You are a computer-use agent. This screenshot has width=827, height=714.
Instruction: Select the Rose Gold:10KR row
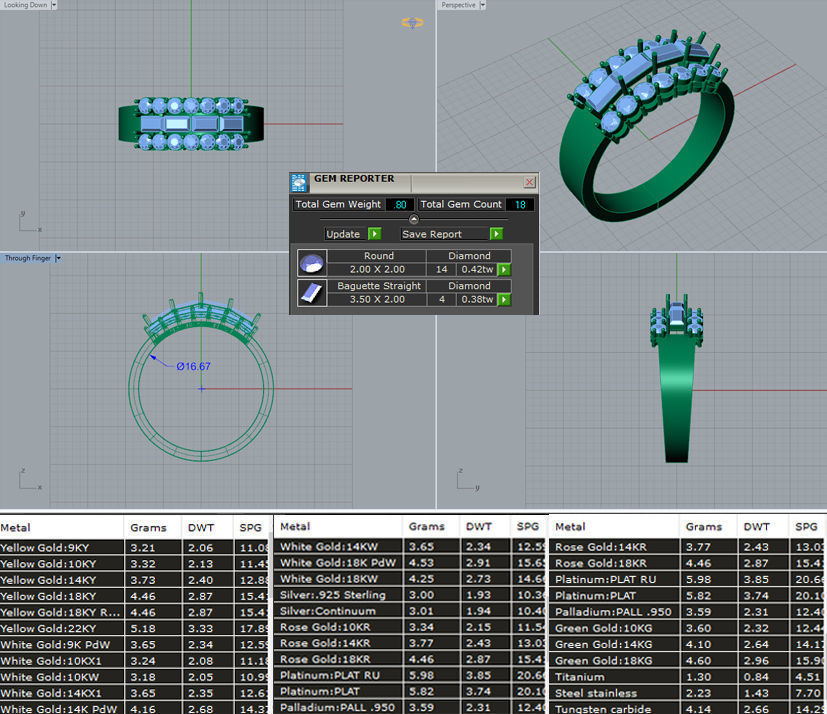(x=410, y=627)
